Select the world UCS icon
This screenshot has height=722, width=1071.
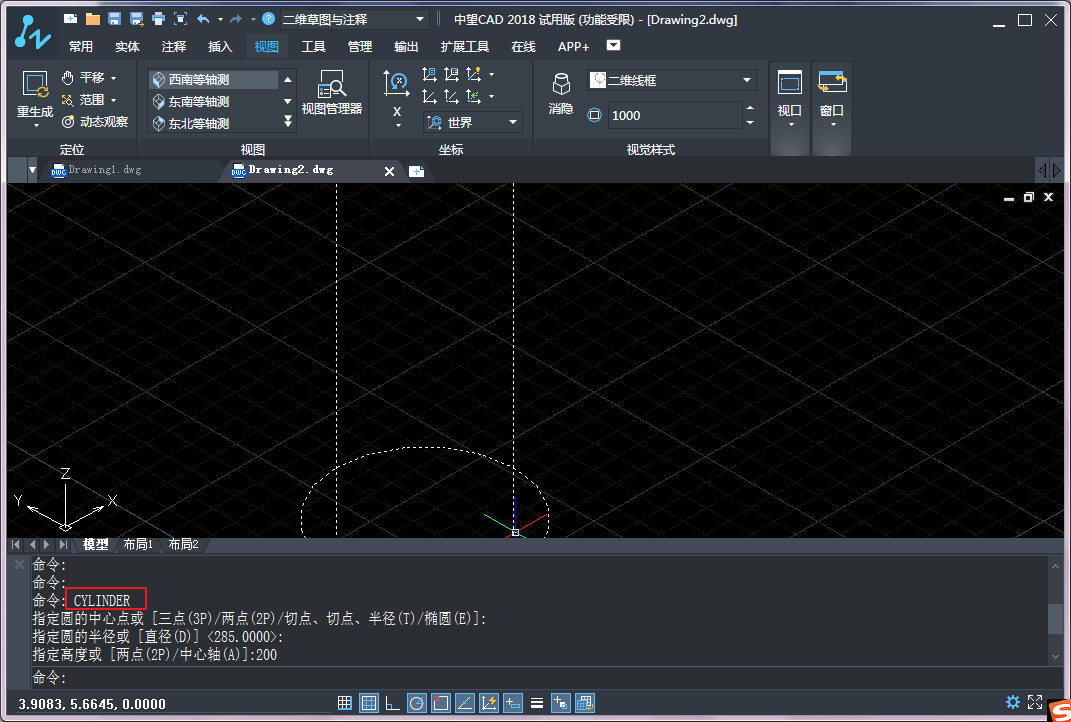[437, 120]
